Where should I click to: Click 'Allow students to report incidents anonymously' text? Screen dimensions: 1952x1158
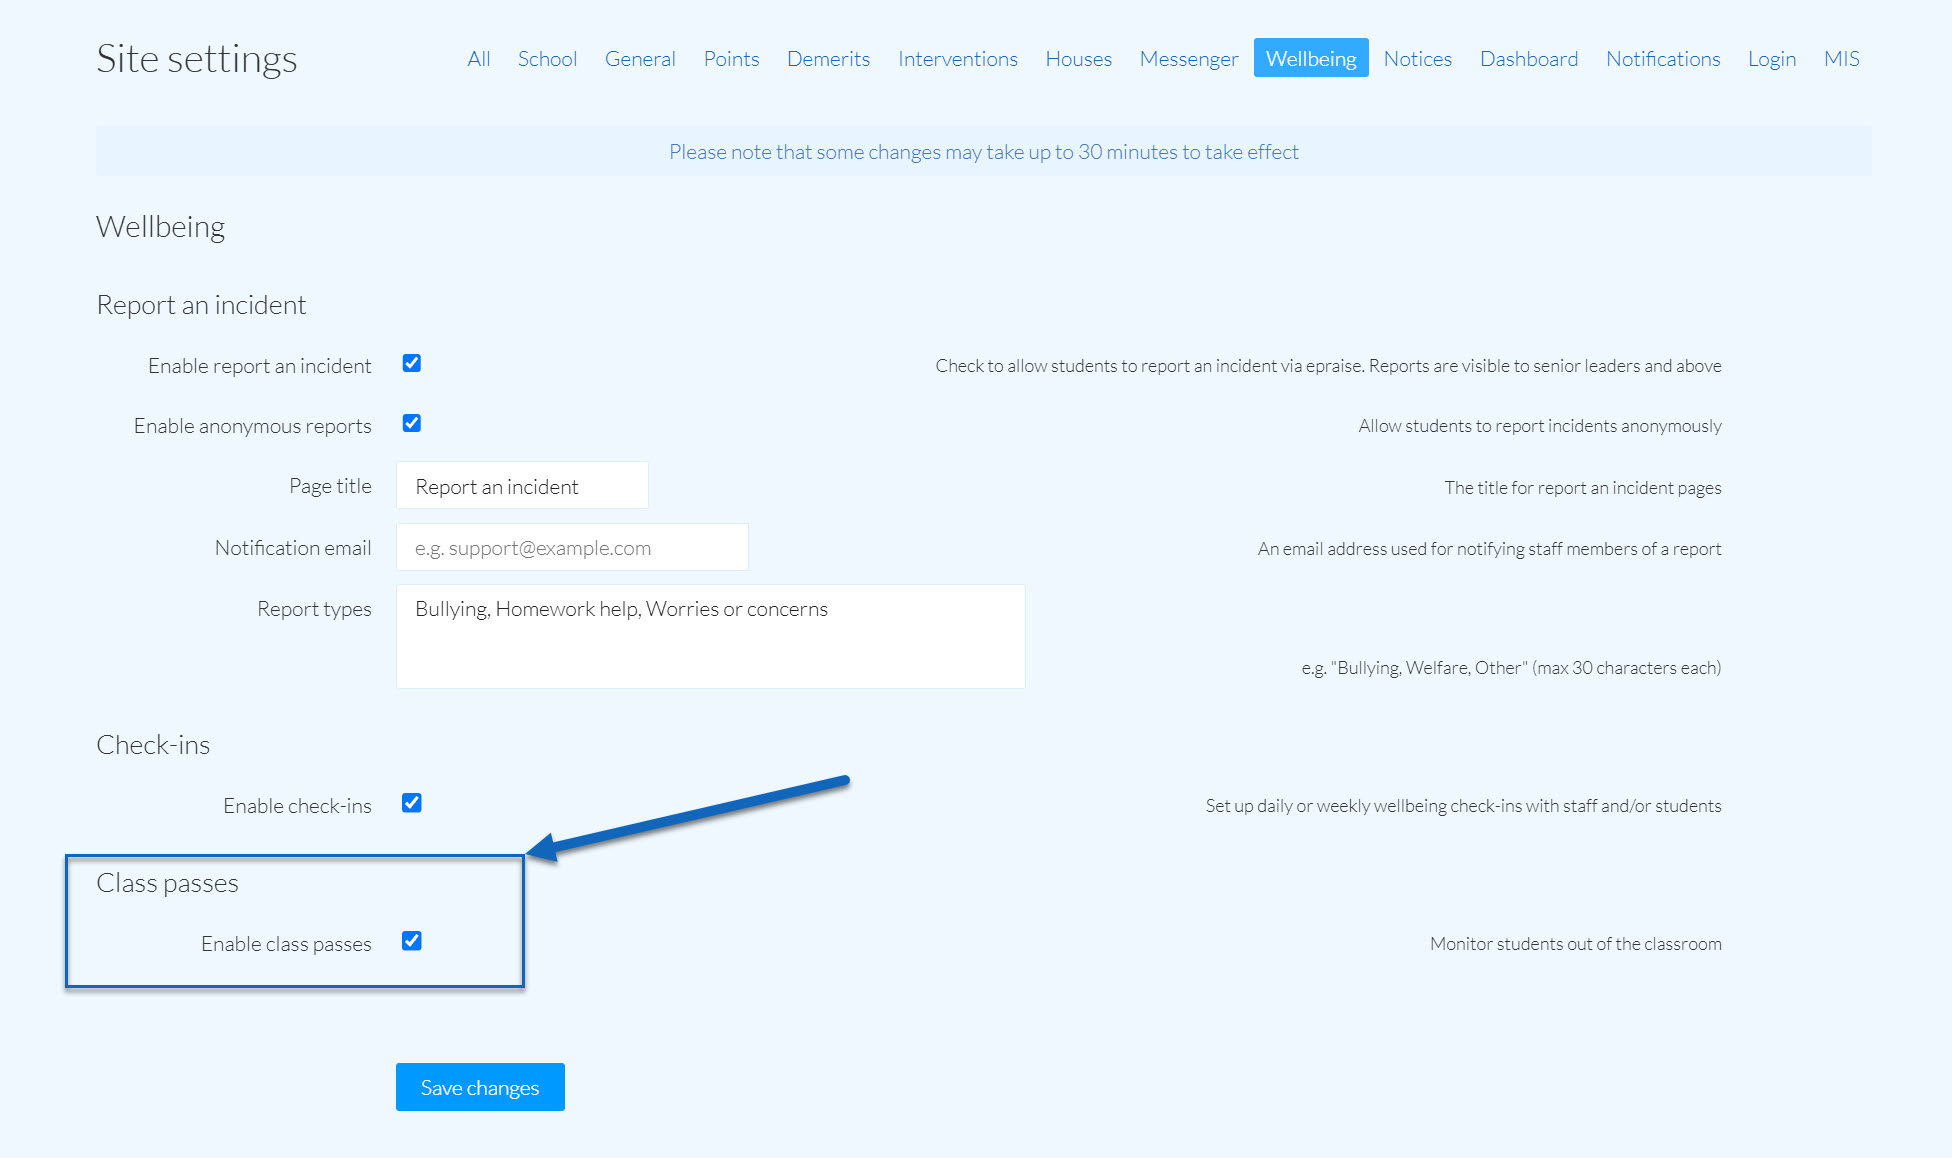[1539, 426]
